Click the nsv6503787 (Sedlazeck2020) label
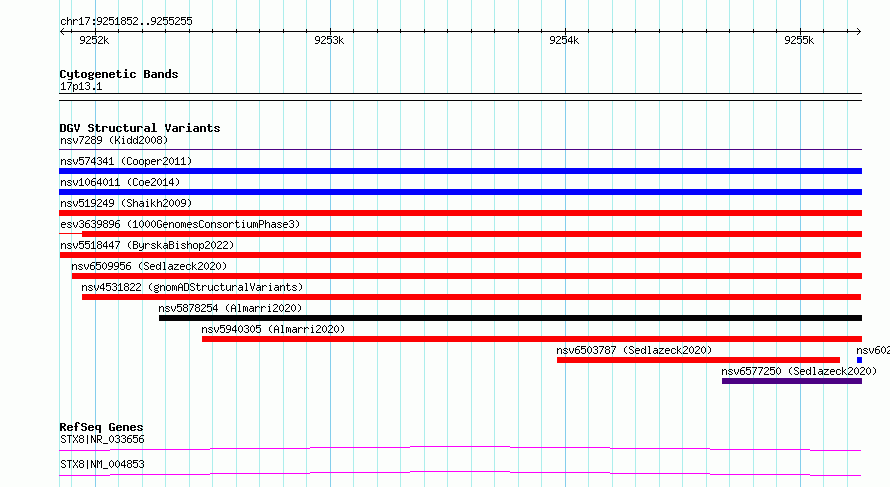890x487 pixels. click(x=634, y=350)
